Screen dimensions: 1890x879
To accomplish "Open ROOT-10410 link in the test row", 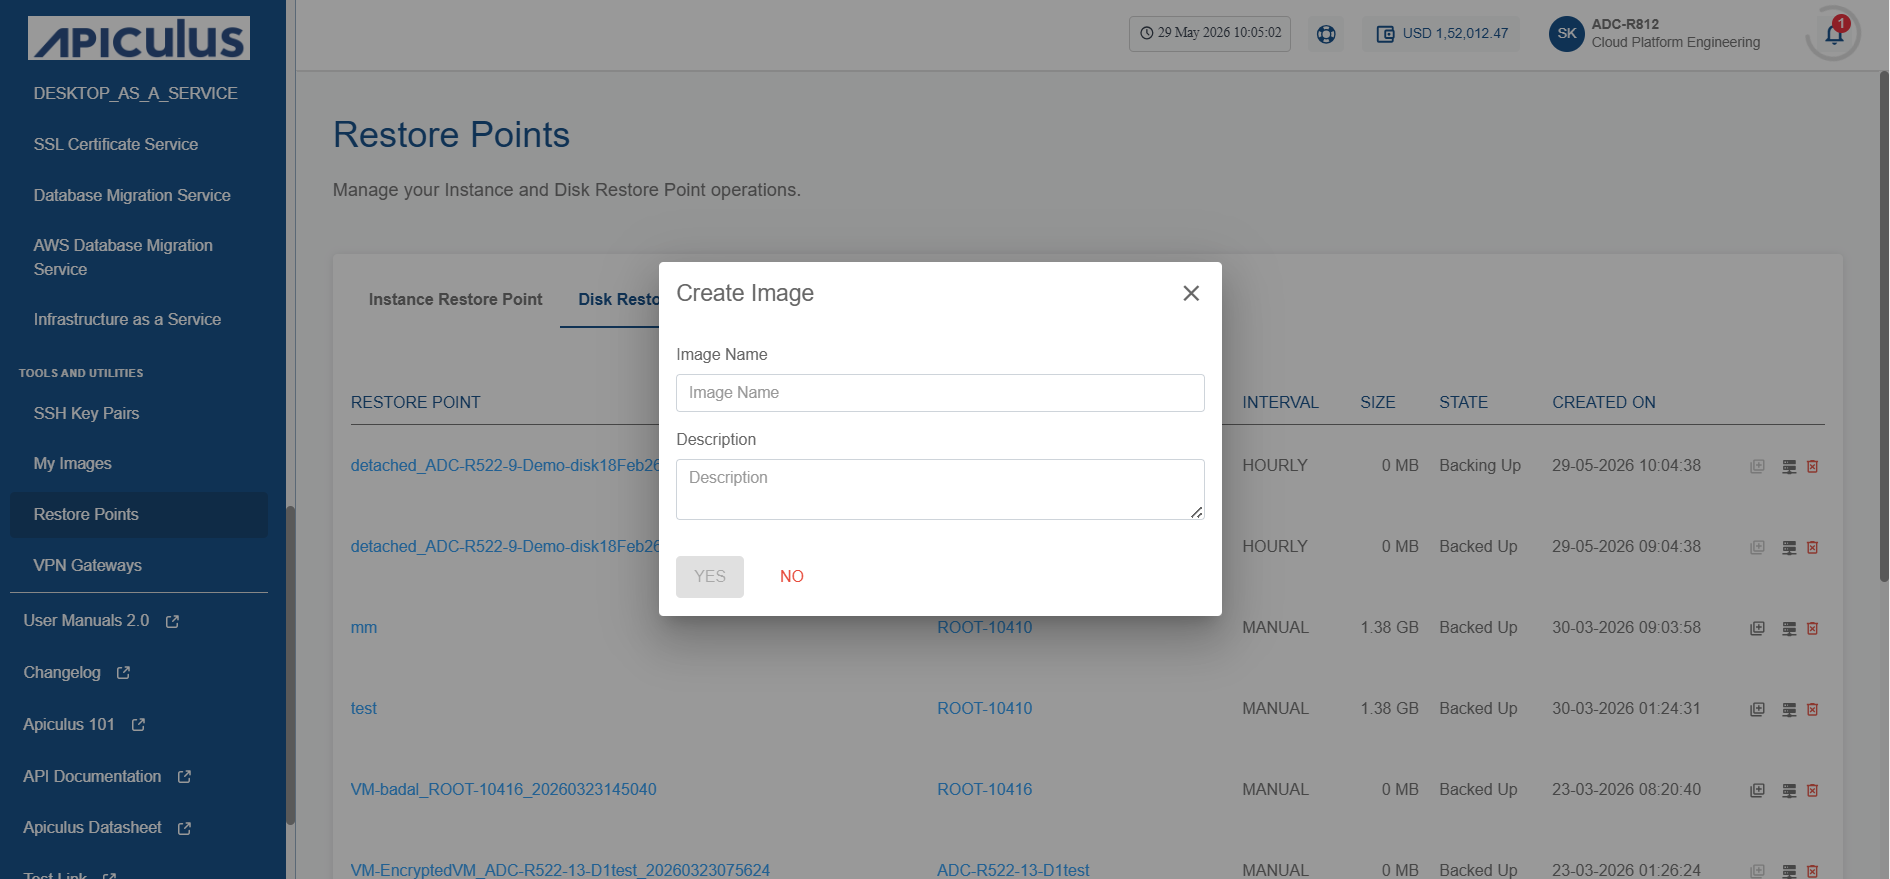I will coord(984,709).
